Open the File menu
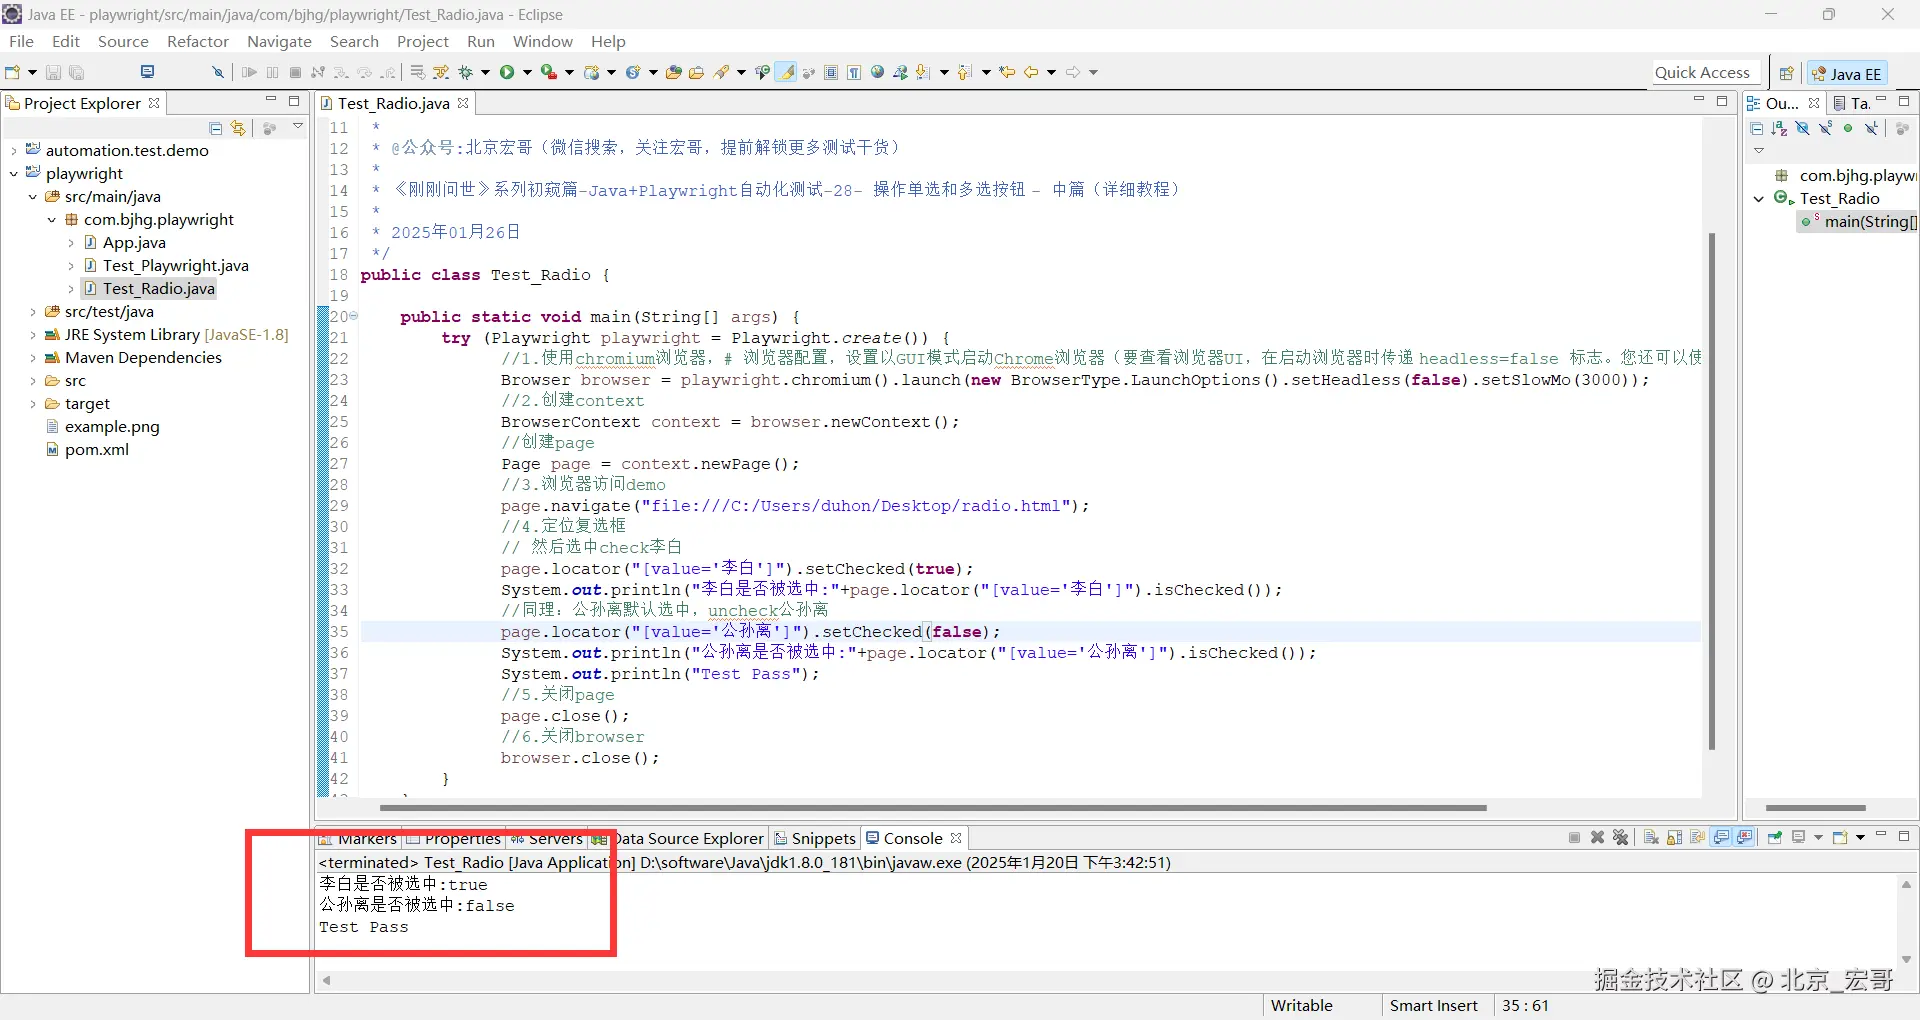Image resolution: width=1920 pixels, height=1020 pixels. pos(21,41)
